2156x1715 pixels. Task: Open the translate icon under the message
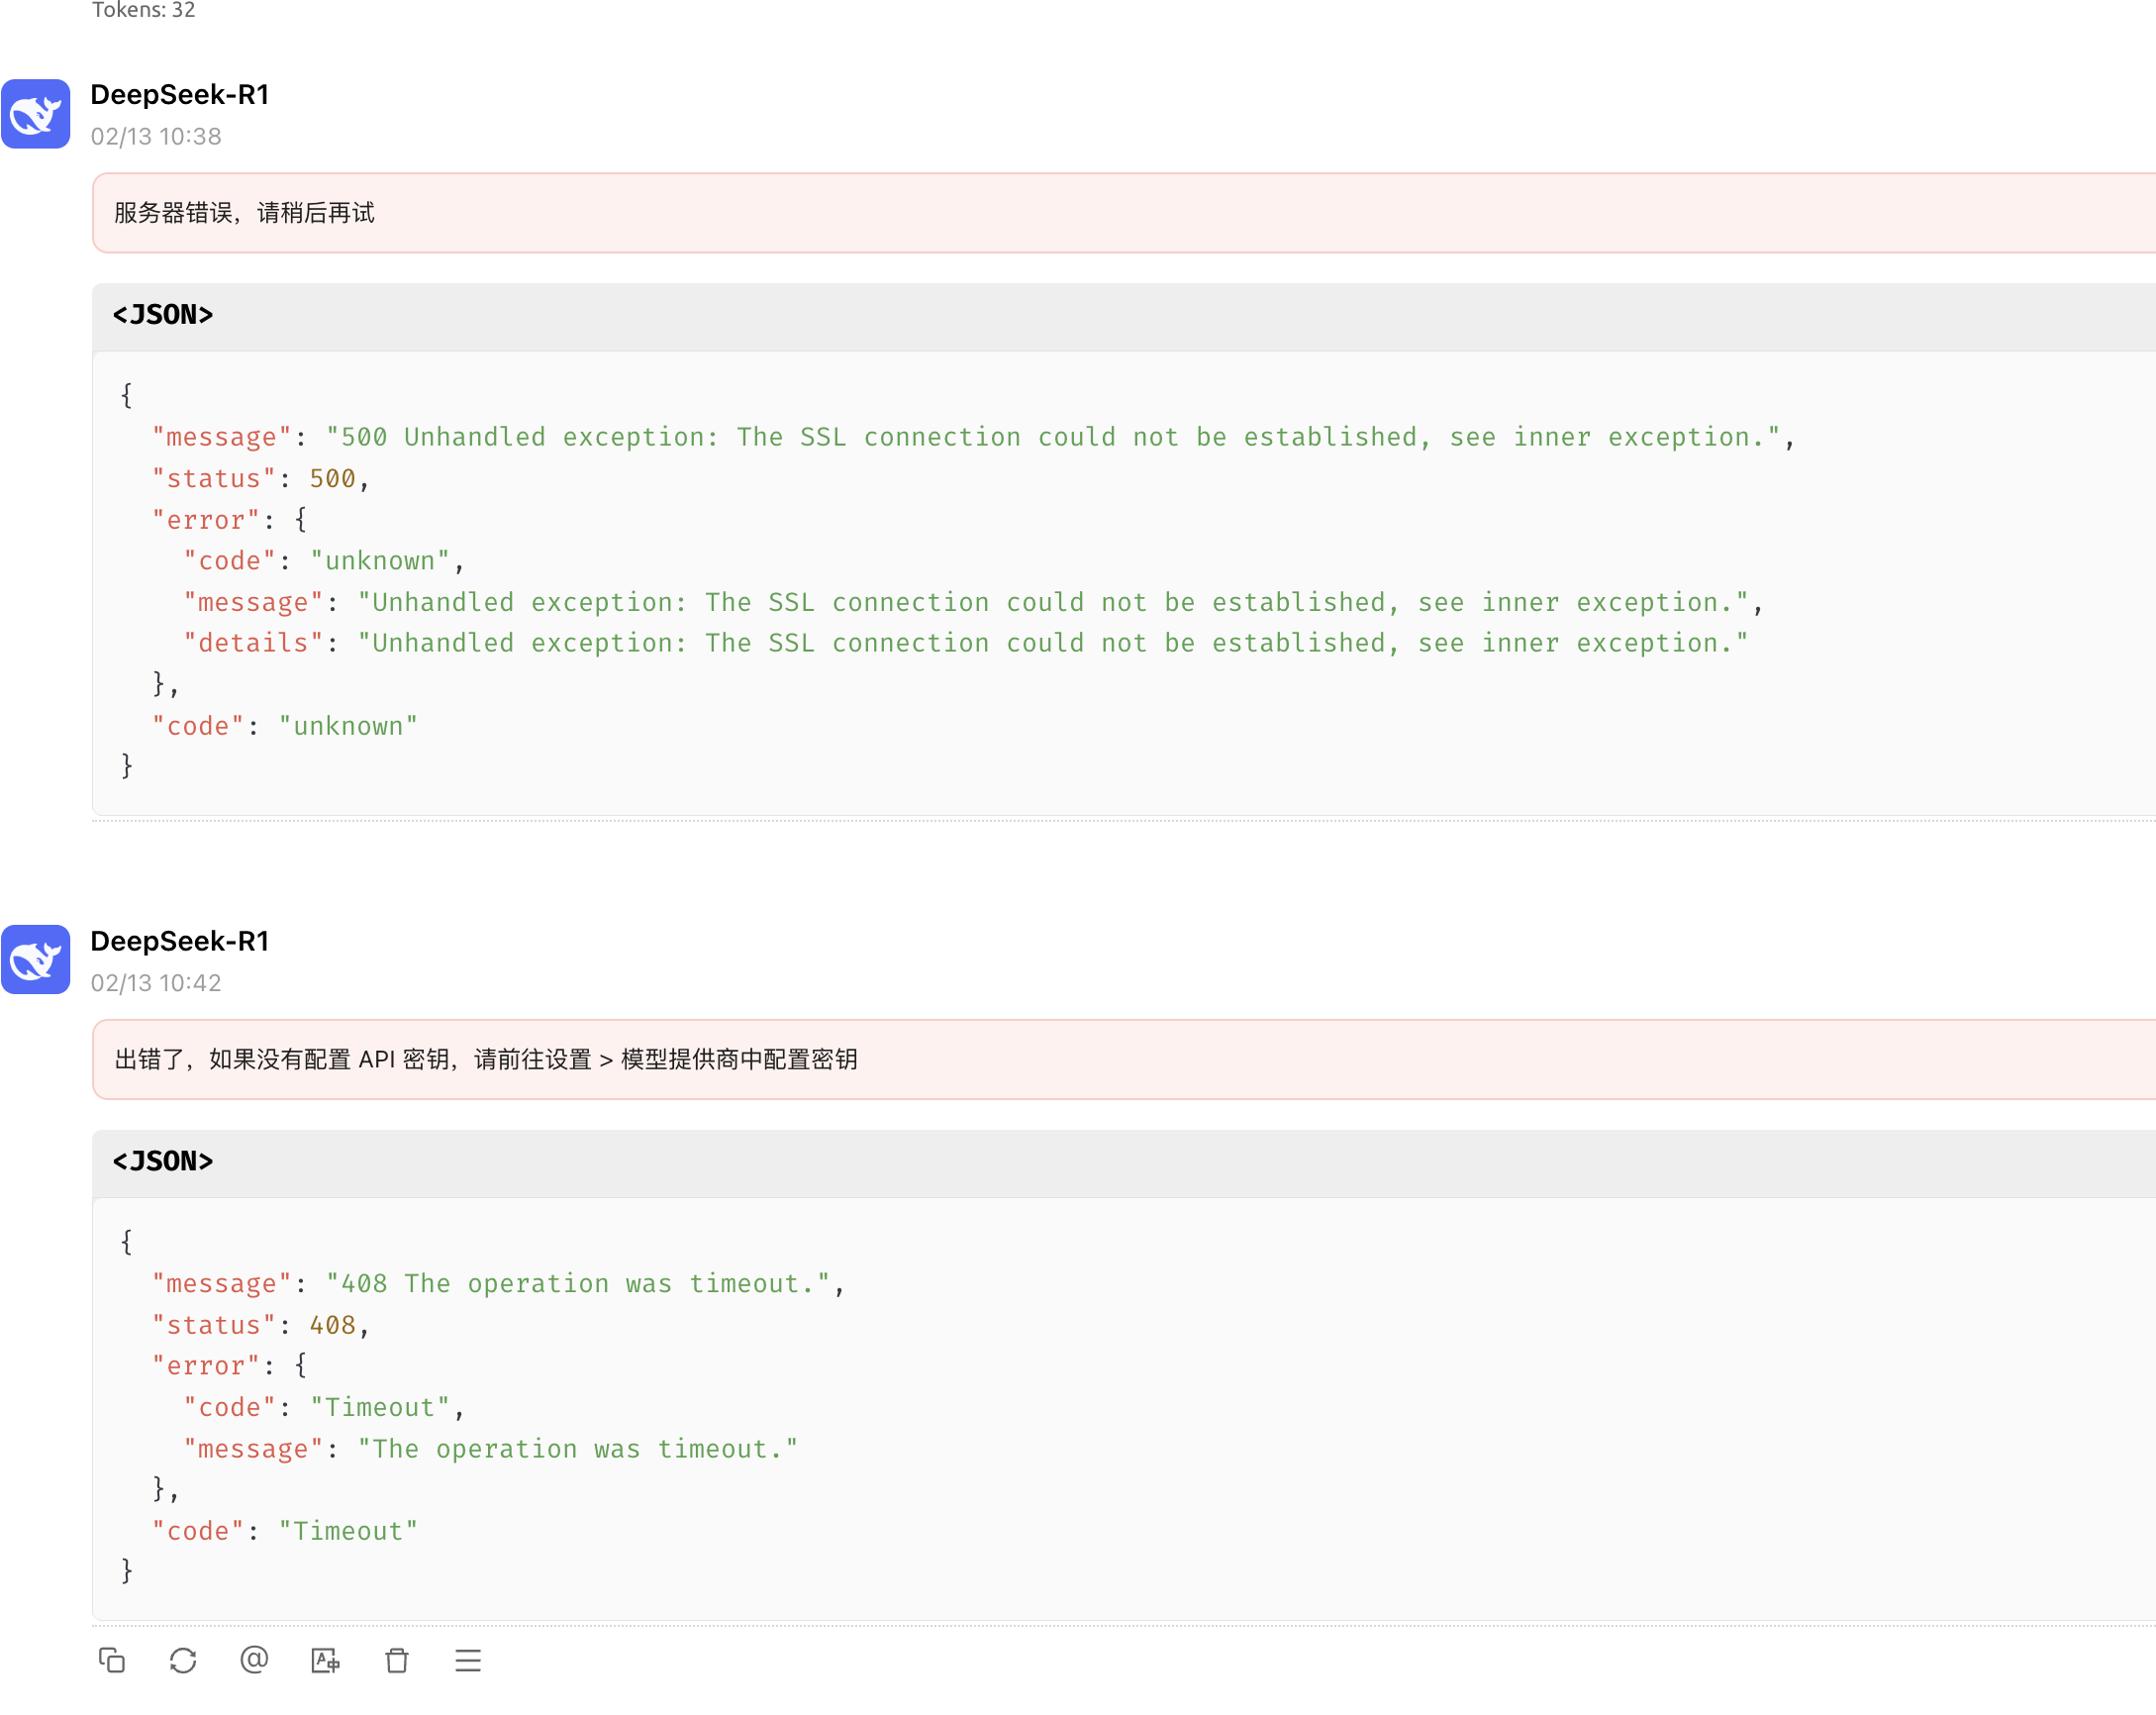[x=326, y=1660]
